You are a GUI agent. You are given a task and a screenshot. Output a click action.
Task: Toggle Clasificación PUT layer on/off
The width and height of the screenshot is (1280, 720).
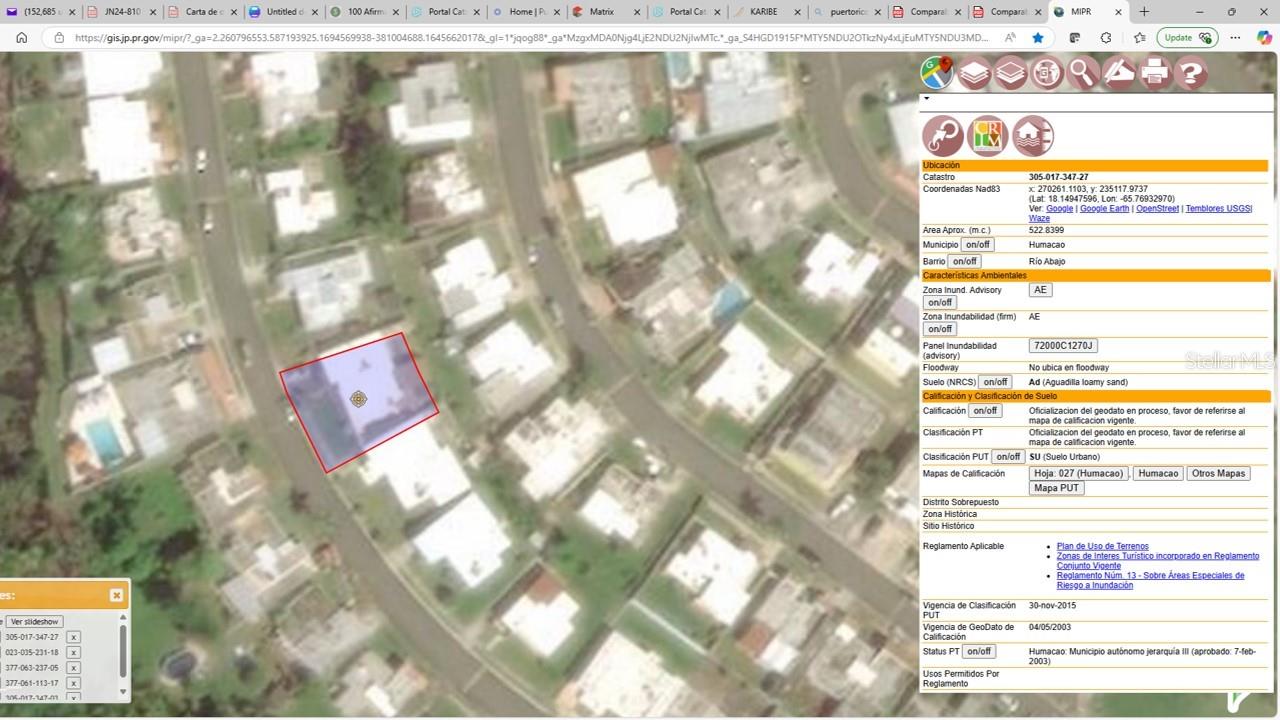[x=1007, y=457]
